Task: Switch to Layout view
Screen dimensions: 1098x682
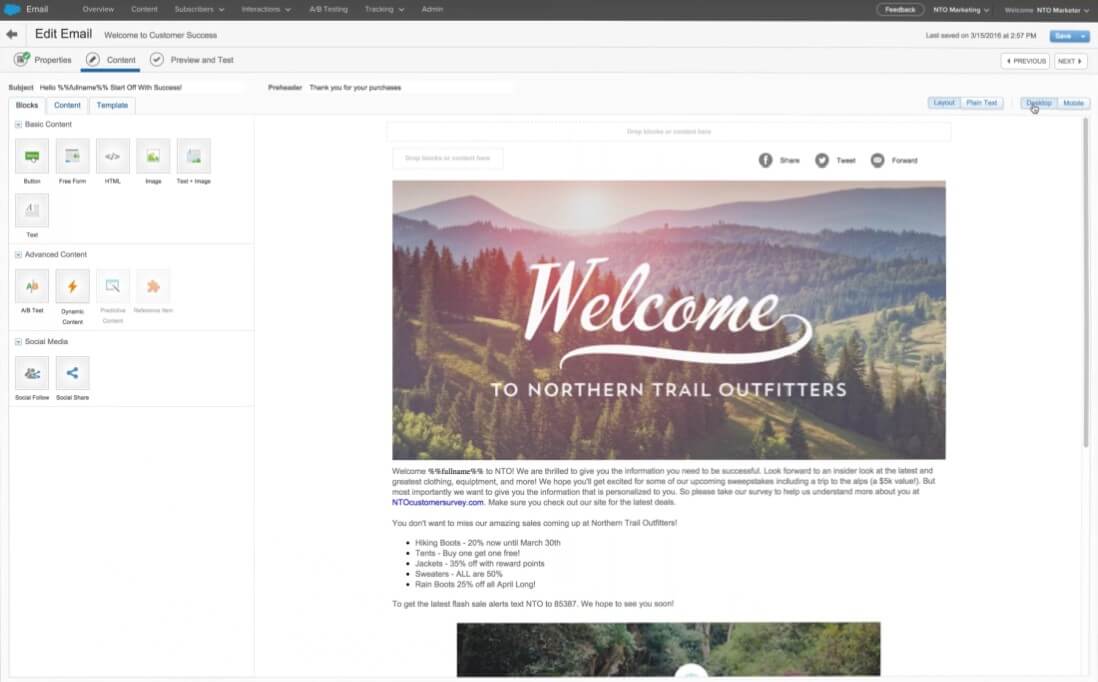Action: pos(944,103)
